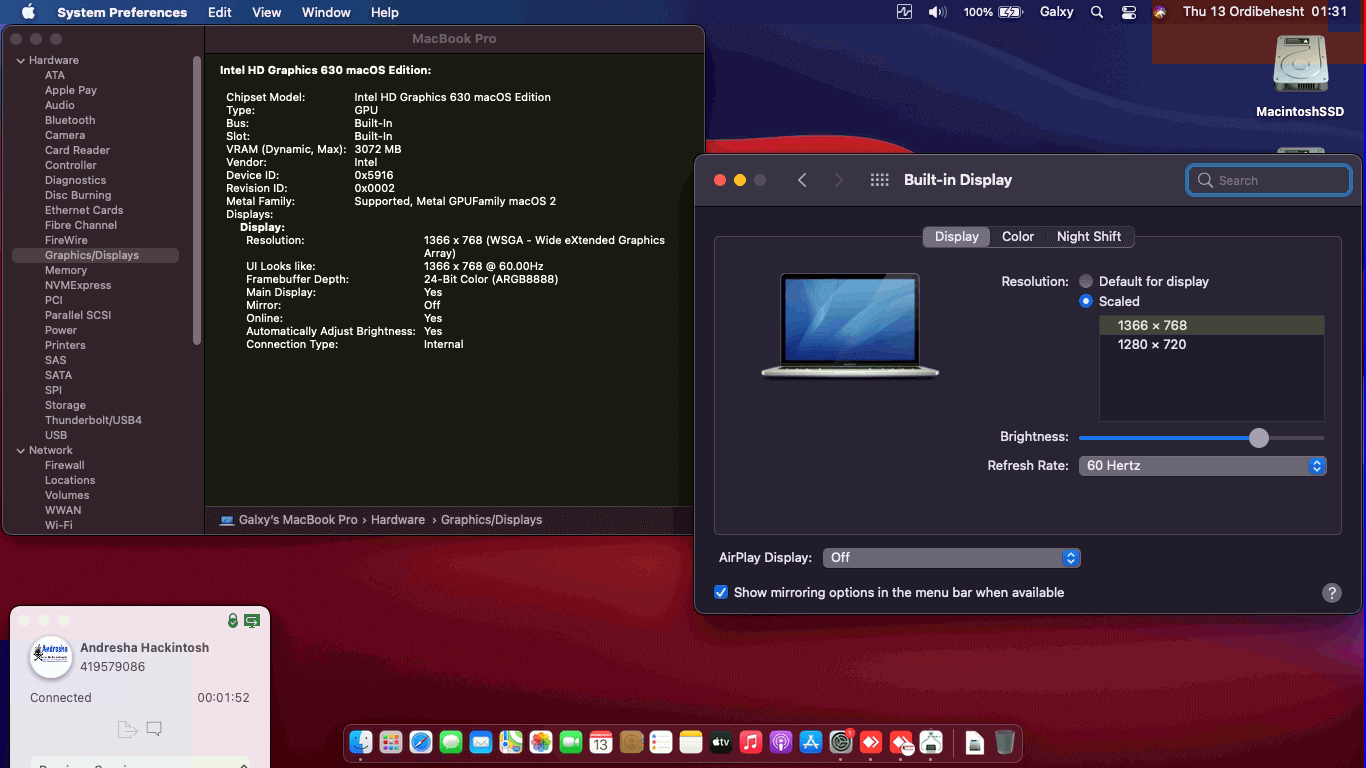The image size is (1366, 768).
Task: Open Refresh Rate 60 Hertz dropdown
Action: tap(1202, 466)
